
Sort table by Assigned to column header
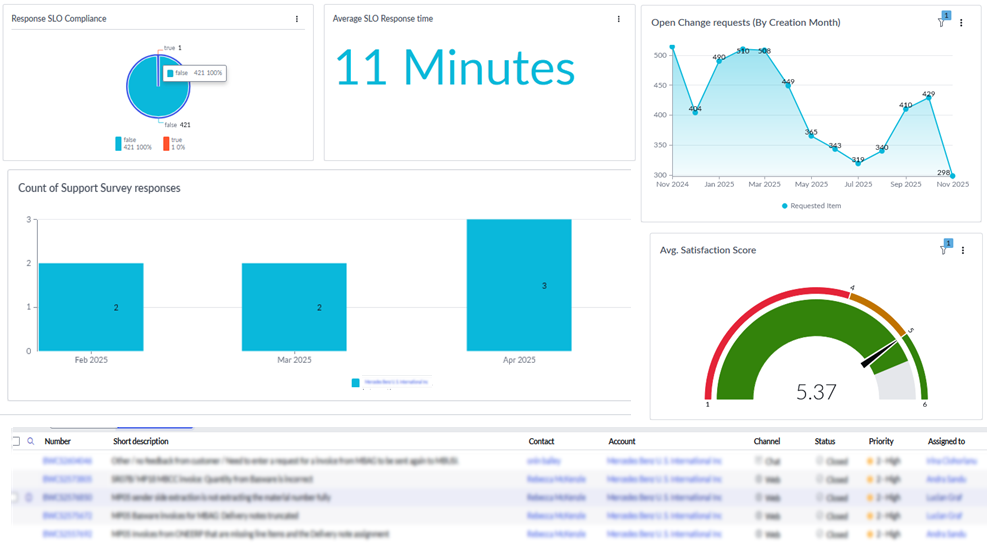click(x=946, y=441)
